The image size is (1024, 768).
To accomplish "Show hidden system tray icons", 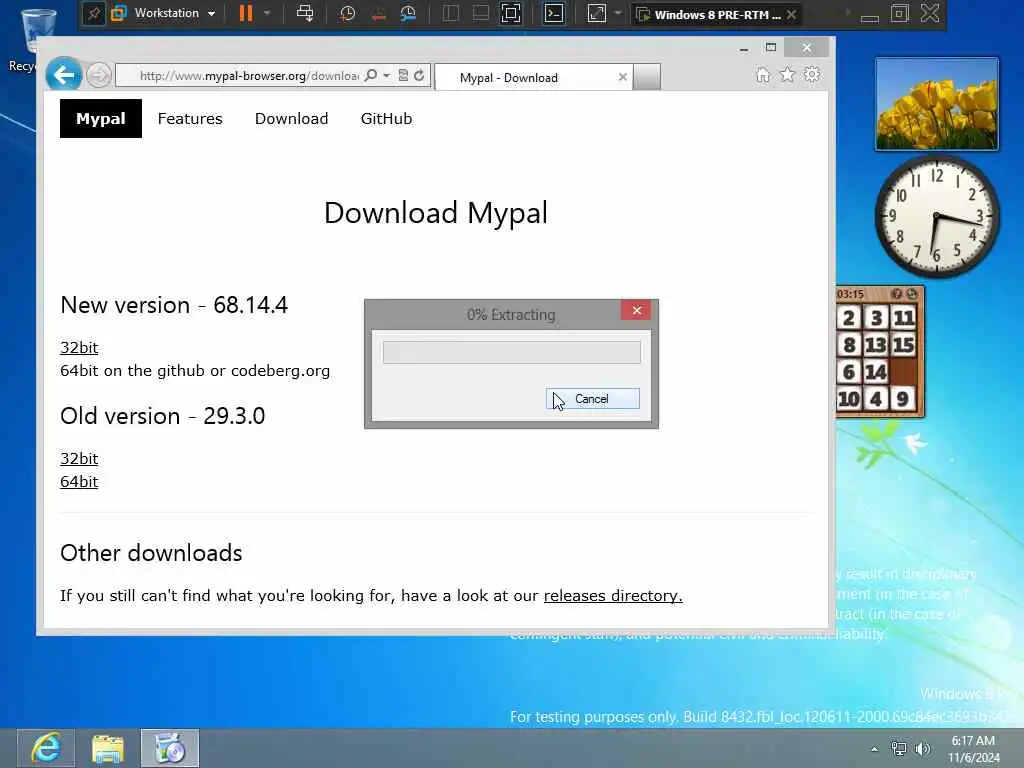I will pyautogui.click(x=874, y=749).
